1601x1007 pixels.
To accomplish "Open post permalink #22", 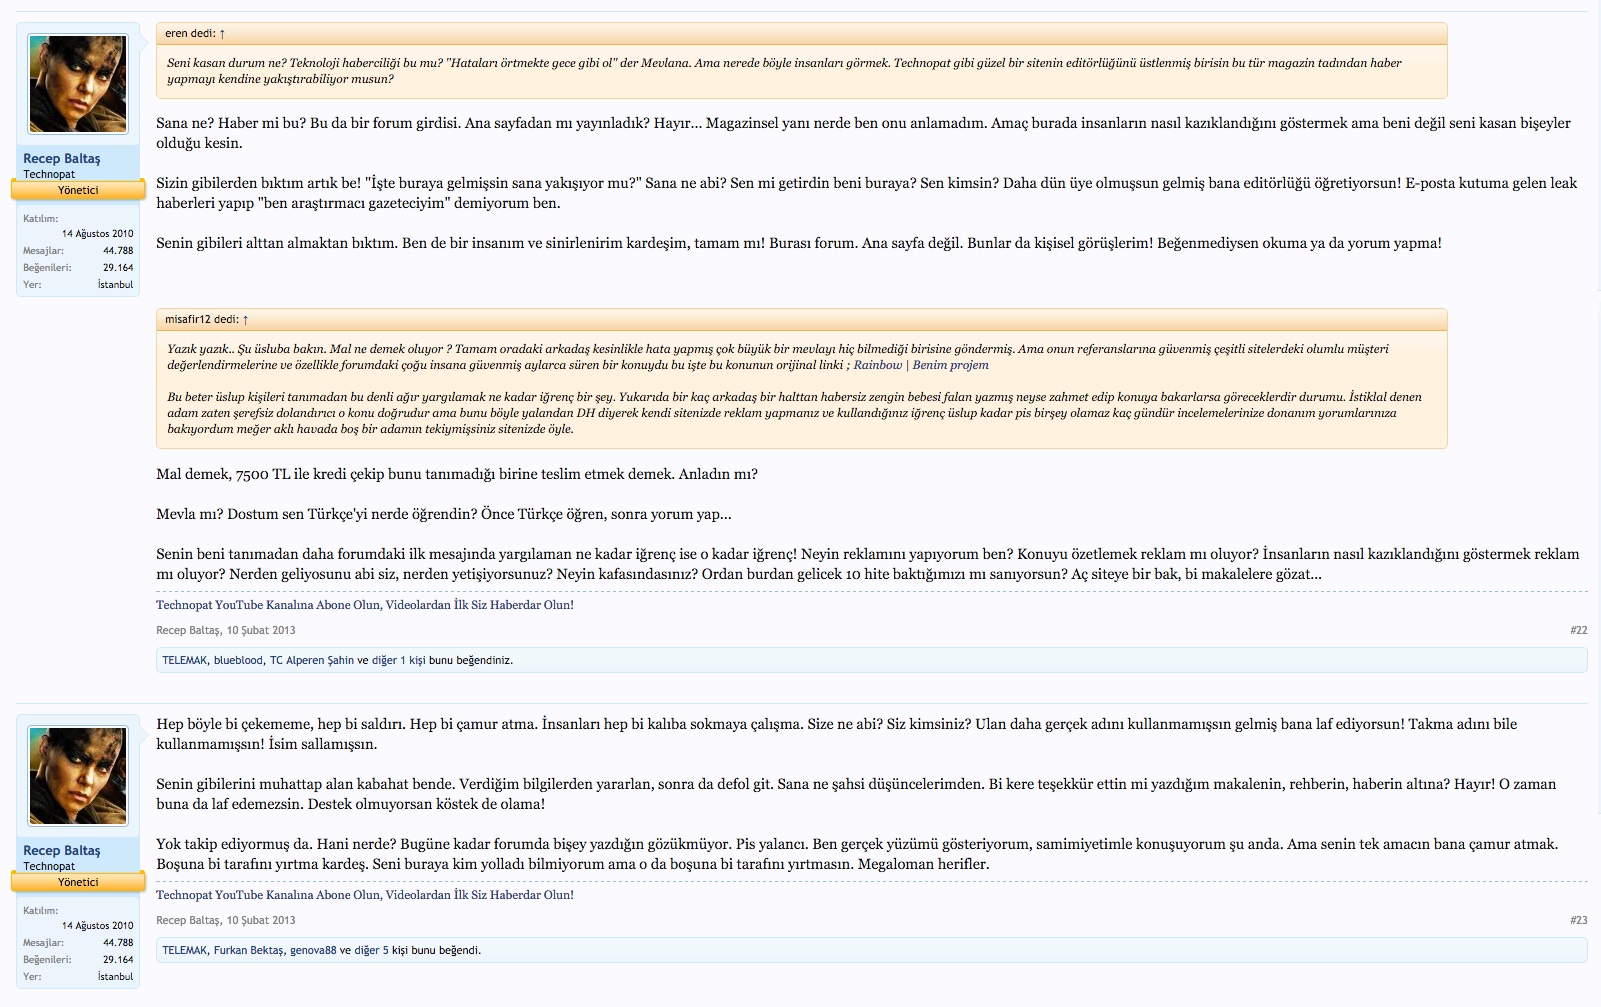I will 1578,630.
